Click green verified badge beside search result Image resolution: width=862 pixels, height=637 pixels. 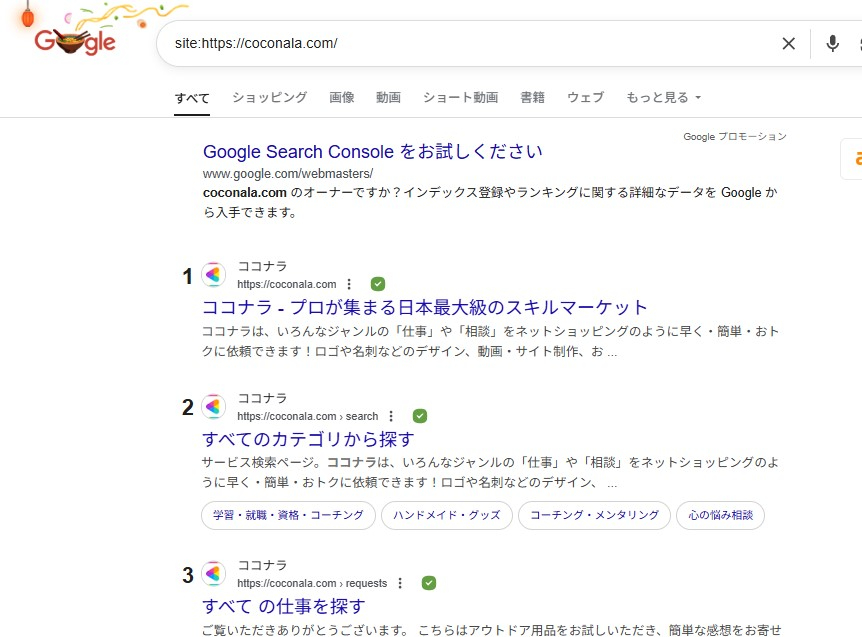pyautogui.click(x=420, y=416)
